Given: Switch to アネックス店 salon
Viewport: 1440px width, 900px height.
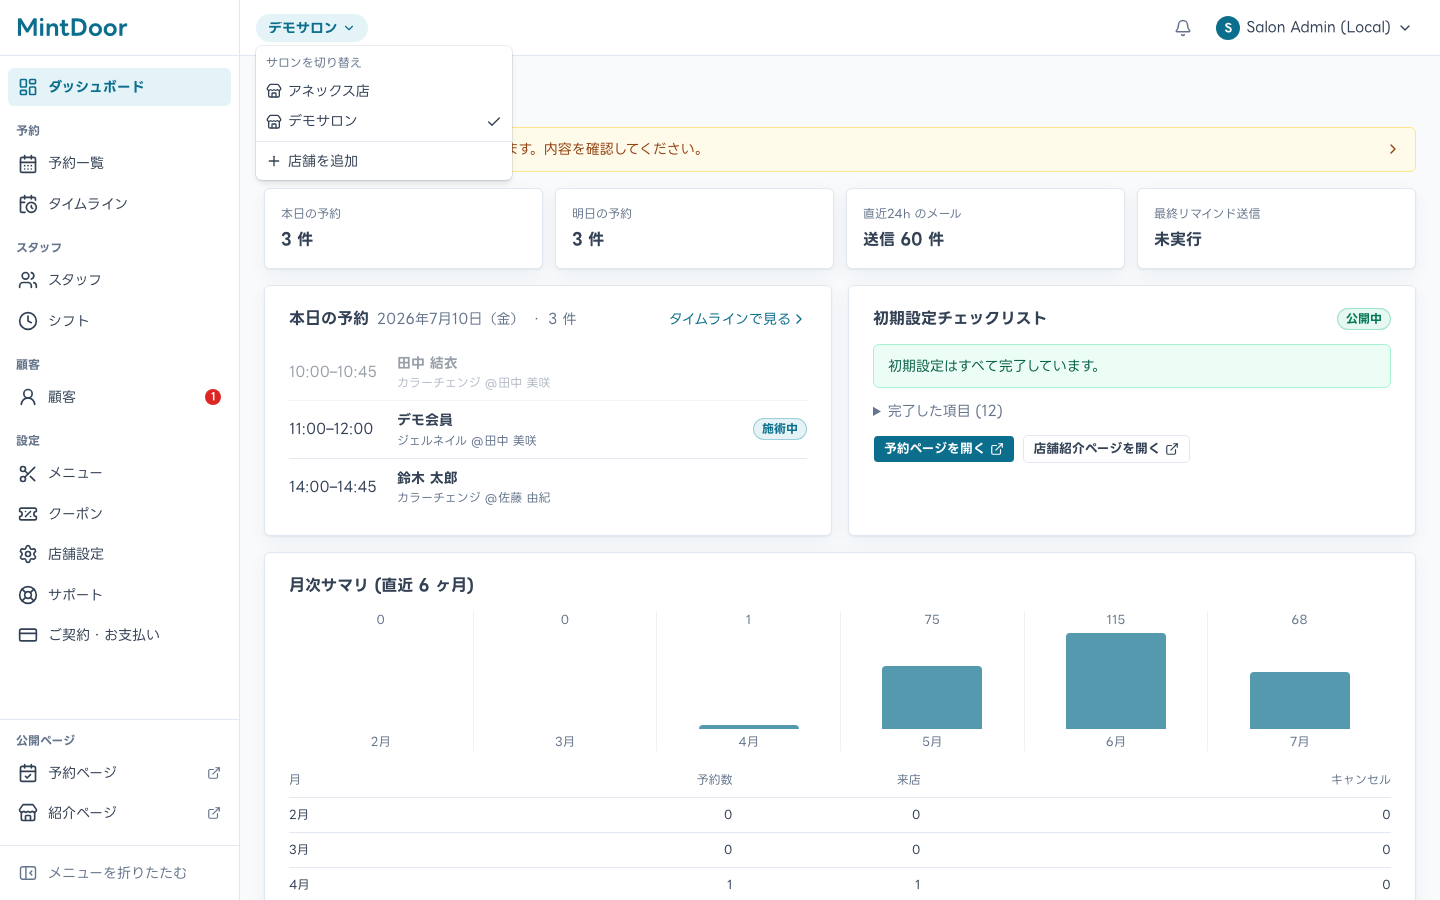Looking at the screenshot, I should click(384, 91).
